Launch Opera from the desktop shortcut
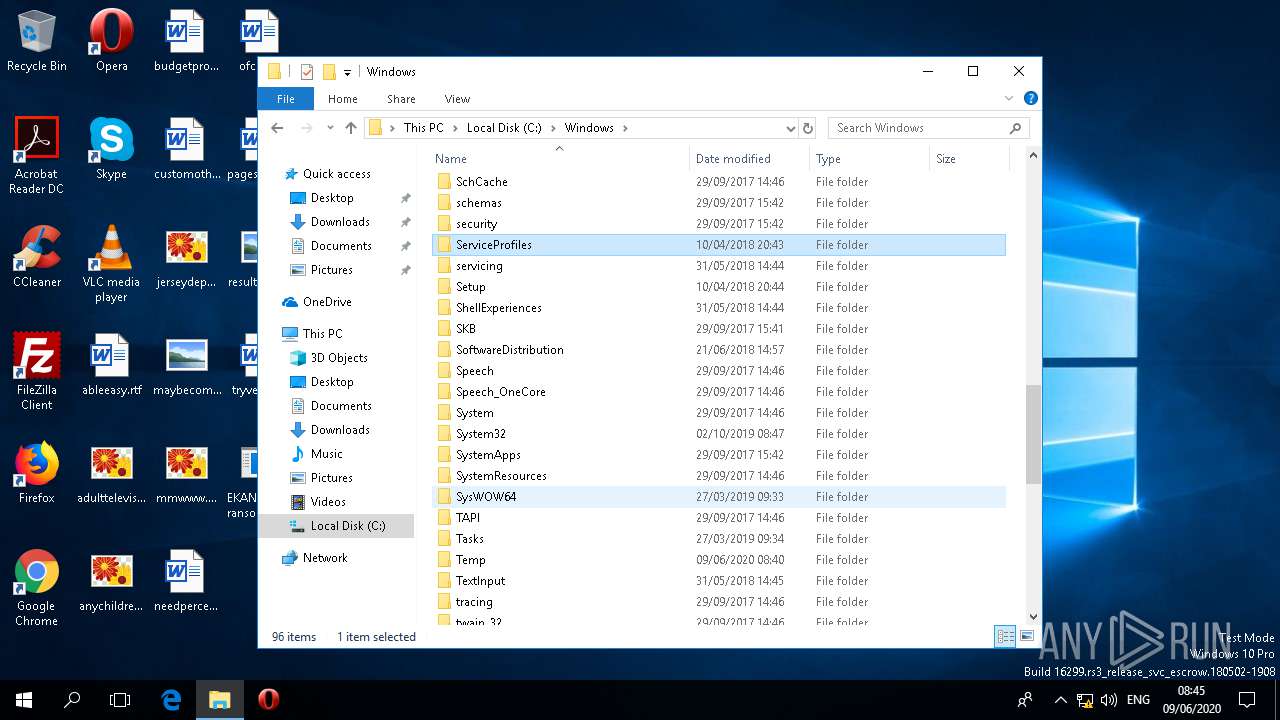The height and width of the screenshot is (720, 1280). pyautogui.click(x=111, y=41)
